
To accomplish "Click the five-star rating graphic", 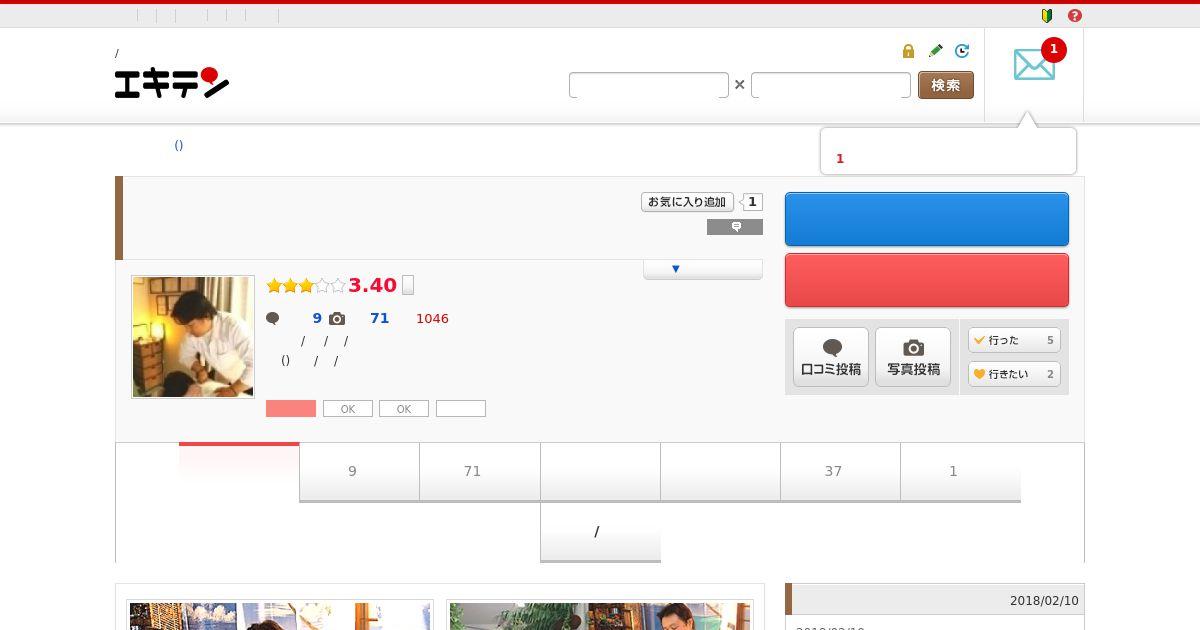I will [305, 286].
